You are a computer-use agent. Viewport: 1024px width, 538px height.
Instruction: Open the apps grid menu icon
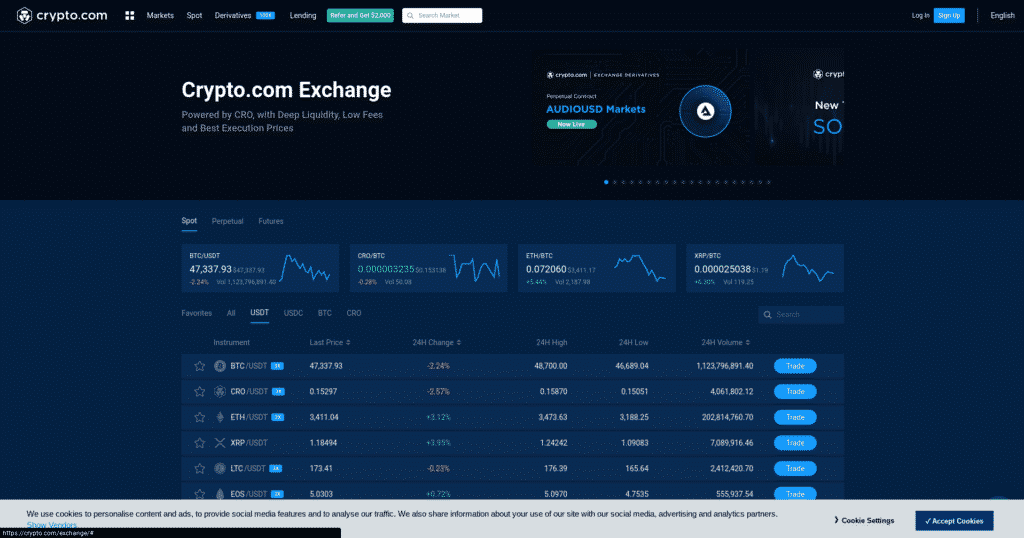129,16
